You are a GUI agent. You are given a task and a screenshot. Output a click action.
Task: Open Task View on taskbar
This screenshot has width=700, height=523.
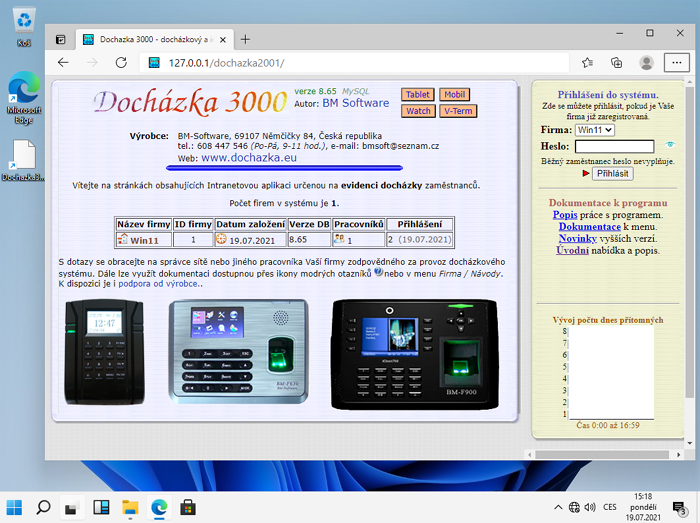71,507
